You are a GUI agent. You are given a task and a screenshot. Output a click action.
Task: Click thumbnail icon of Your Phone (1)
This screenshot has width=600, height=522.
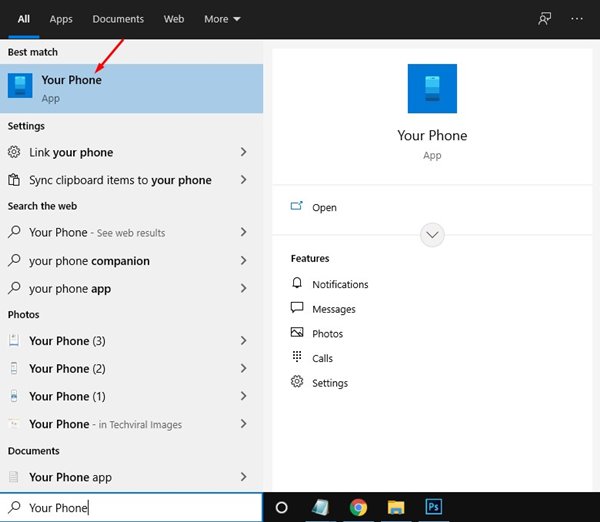point(14,396)
